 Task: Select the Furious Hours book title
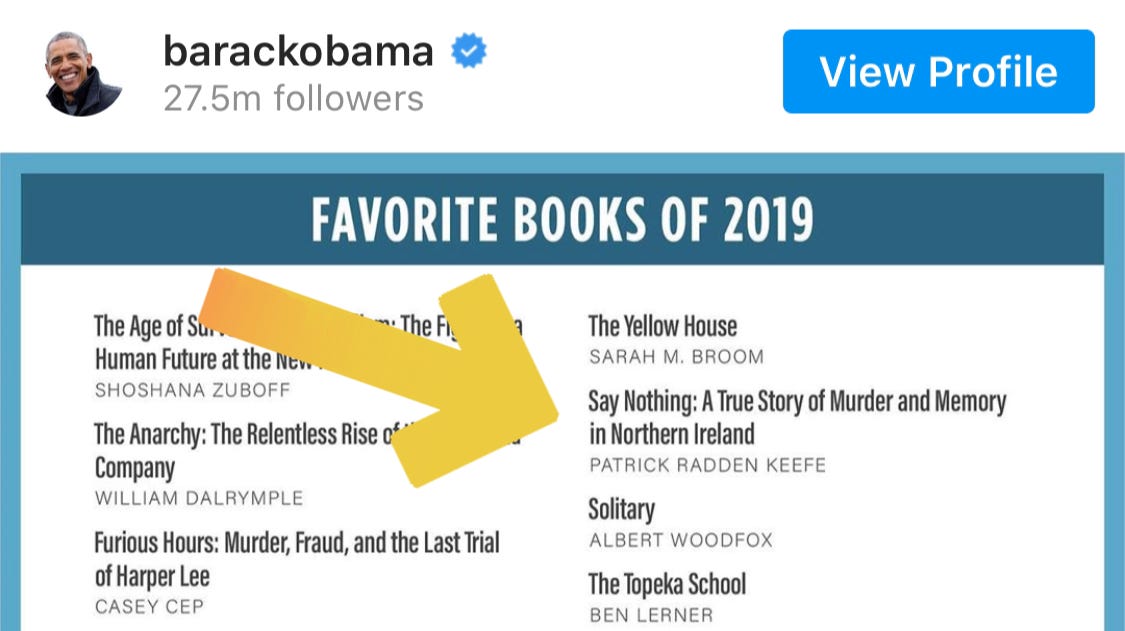pos(297,559)
